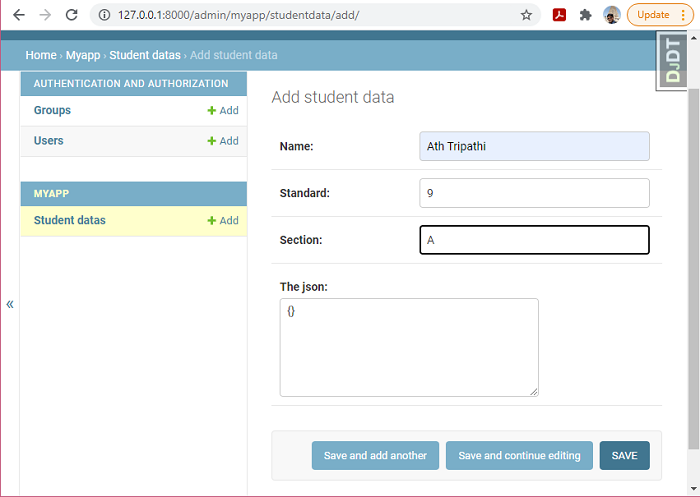Go back with browser back arrow
Image resolution: width=700 pixels, height=497 pixels.
point(19,15)
